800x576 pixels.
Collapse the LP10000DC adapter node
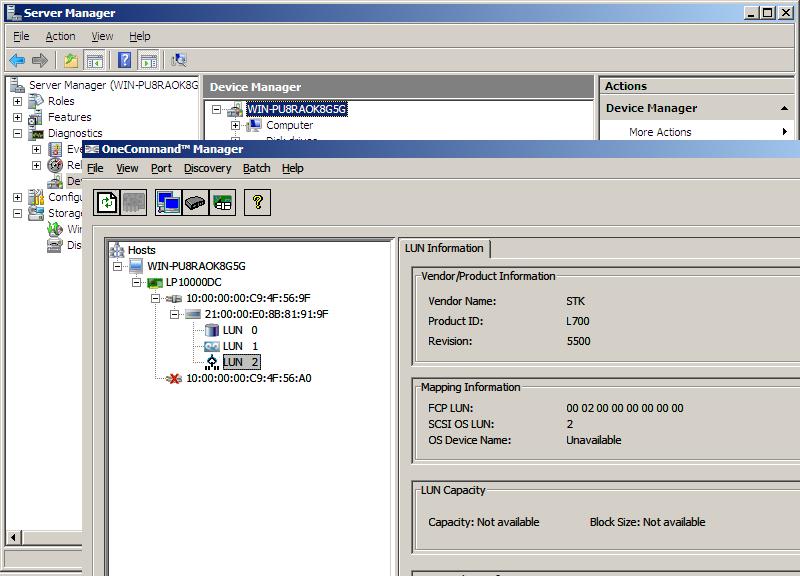pos(136,282)
